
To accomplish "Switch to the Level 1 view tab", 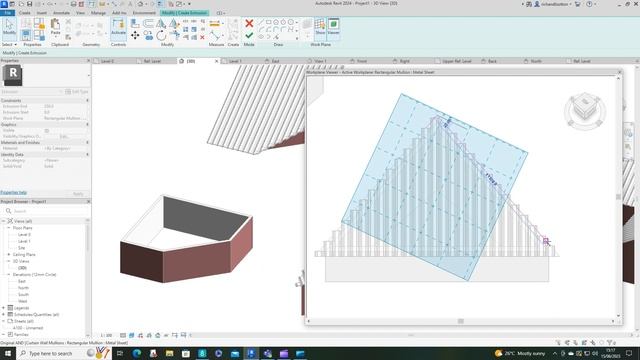I will tap(235, 61).
